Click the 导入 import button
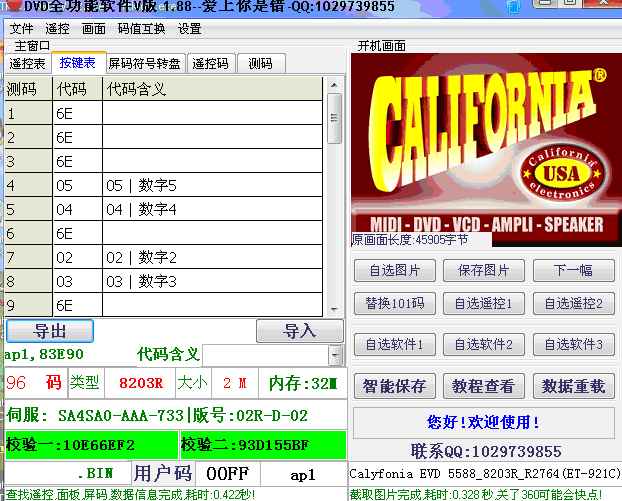The height and width of the screenshot is (501, 622). [300, 331]
